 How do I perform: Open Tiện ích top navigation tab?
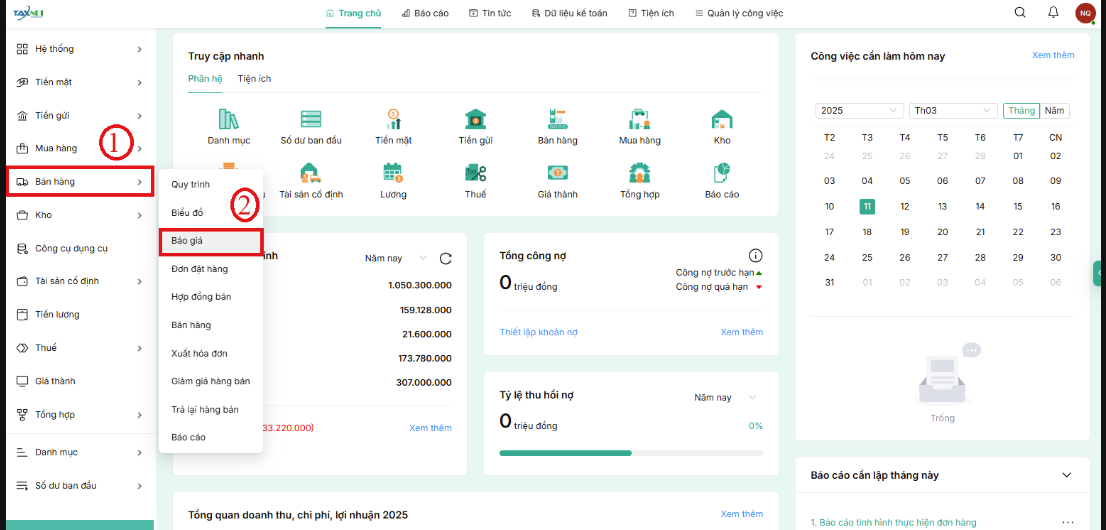click(x=651, y=13)
